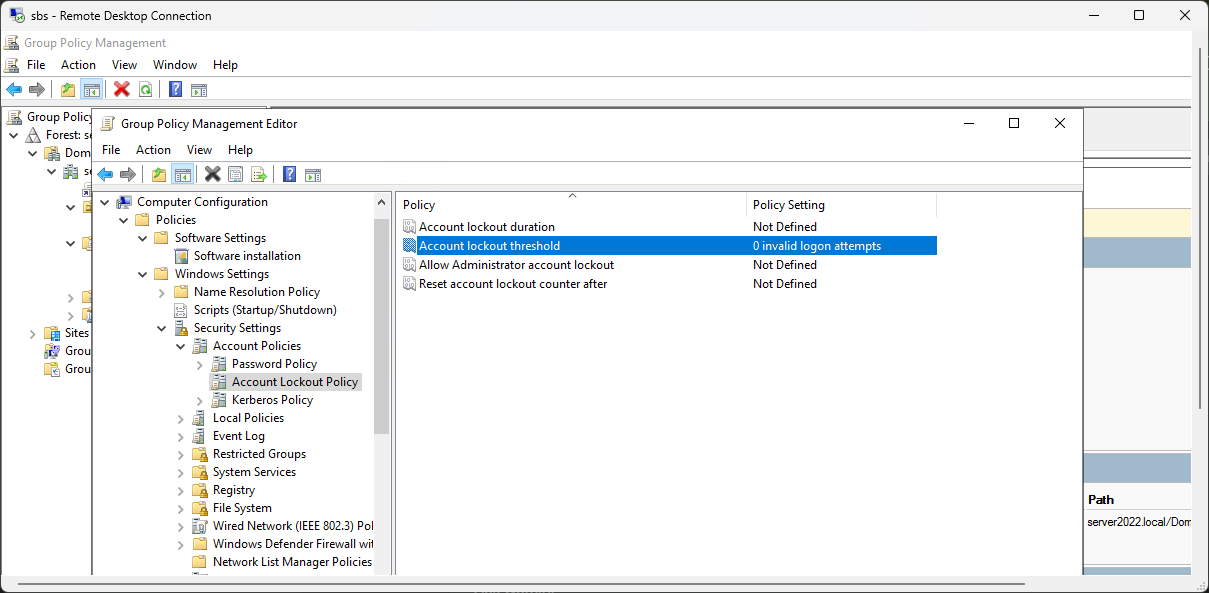Open the Action menu in the Editor
Image resolution: width=1209 pixels, height=593 pixels.
[153, 150]
